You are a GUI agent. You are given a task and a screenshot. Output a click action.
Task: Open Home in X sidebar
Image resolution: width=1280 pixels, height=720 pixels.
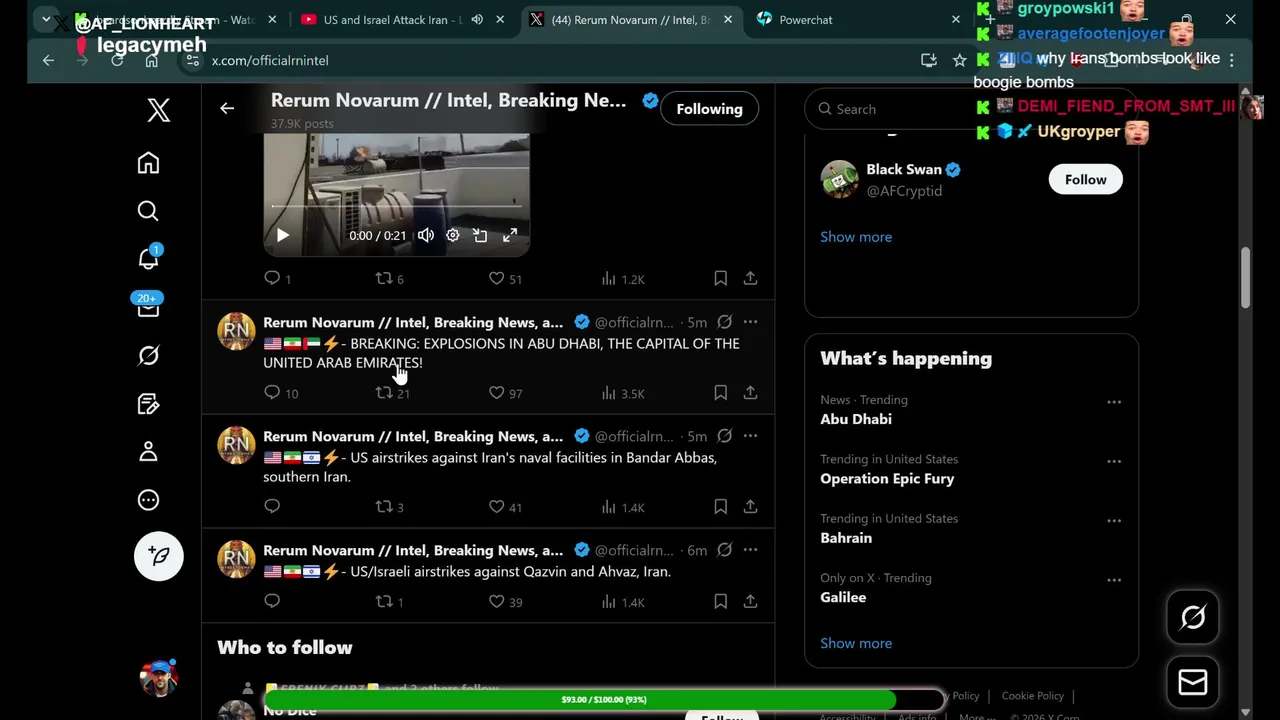coord(148,163)
